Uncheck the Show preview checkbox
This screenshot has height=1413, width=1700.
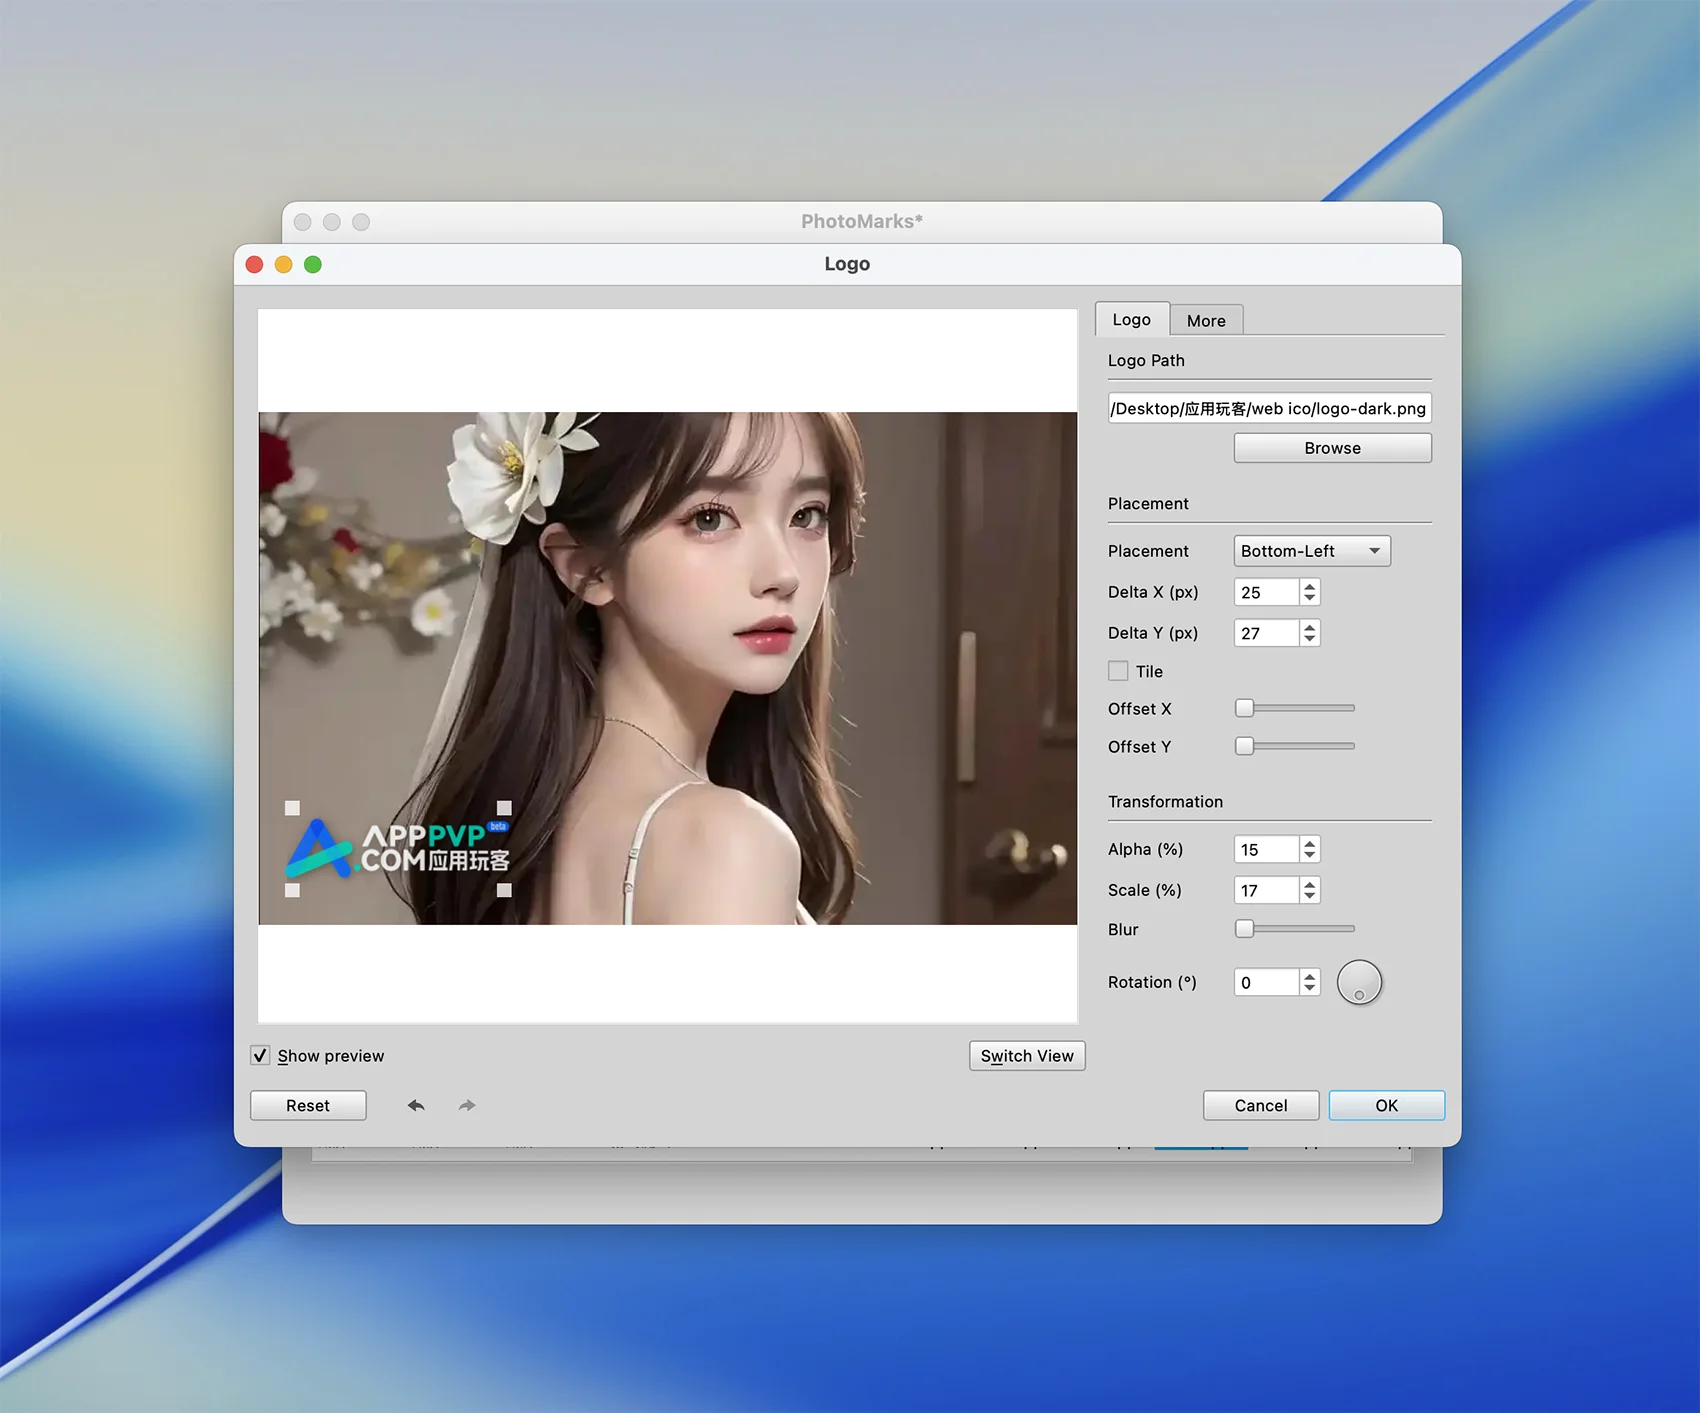260,1056
